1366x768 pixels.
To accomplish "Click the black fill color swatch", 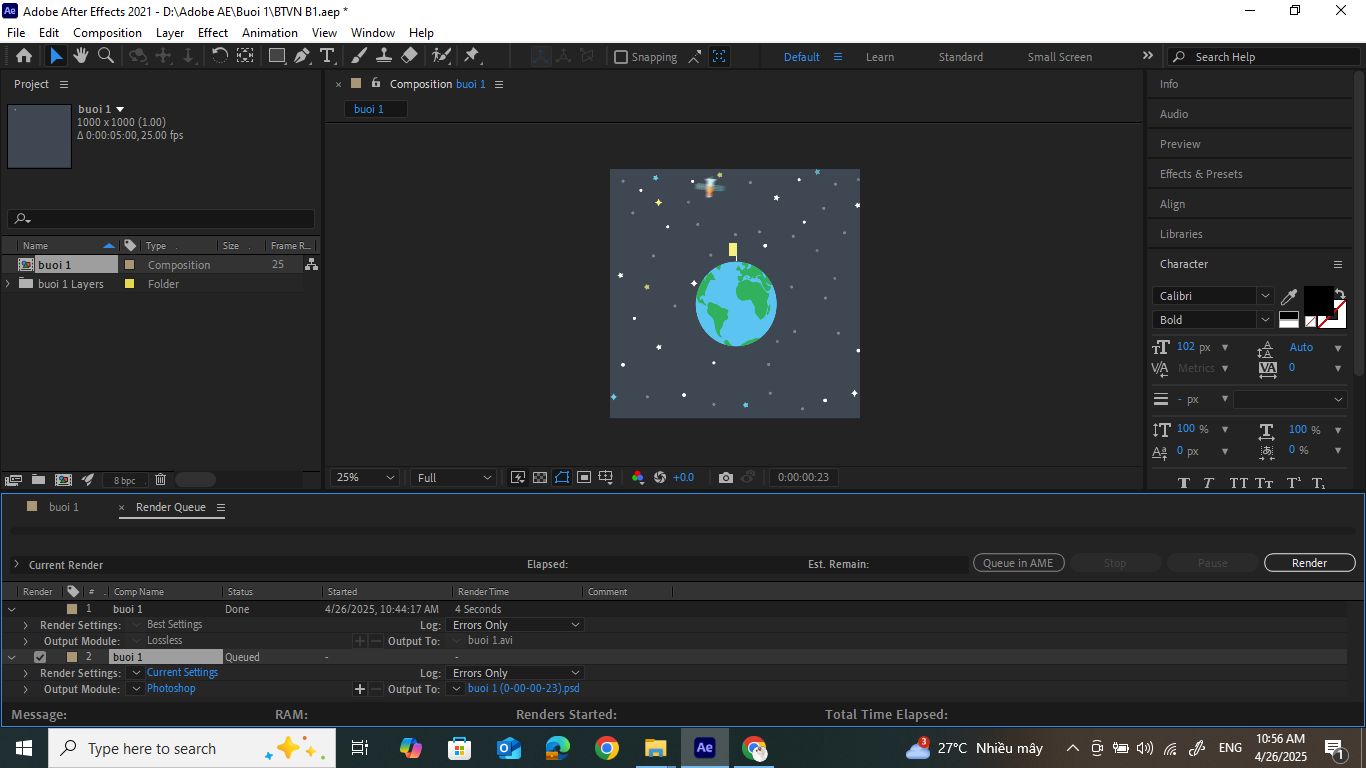I will 1317,300.
